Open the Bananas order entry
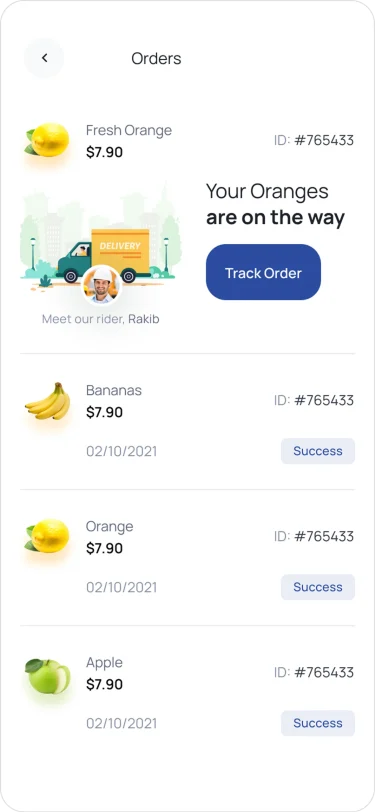The width and height of the screenshot is (375, 812). (188, 422)
